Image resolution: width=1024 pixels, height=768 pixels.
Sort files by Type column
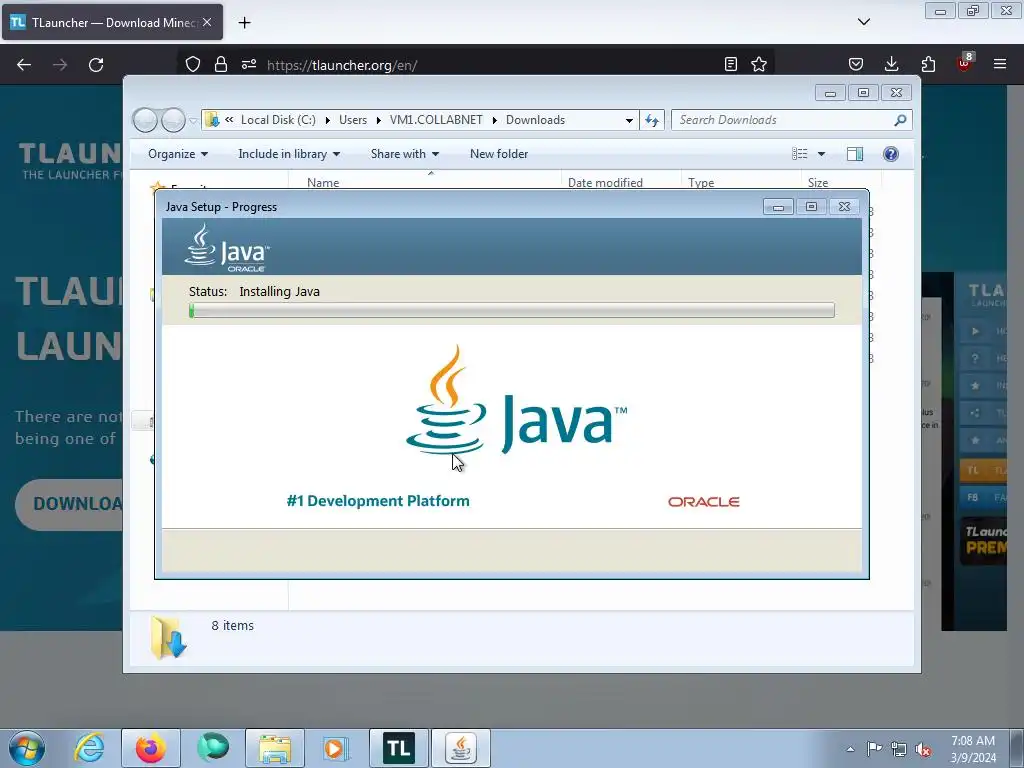[x=741, y=182]
